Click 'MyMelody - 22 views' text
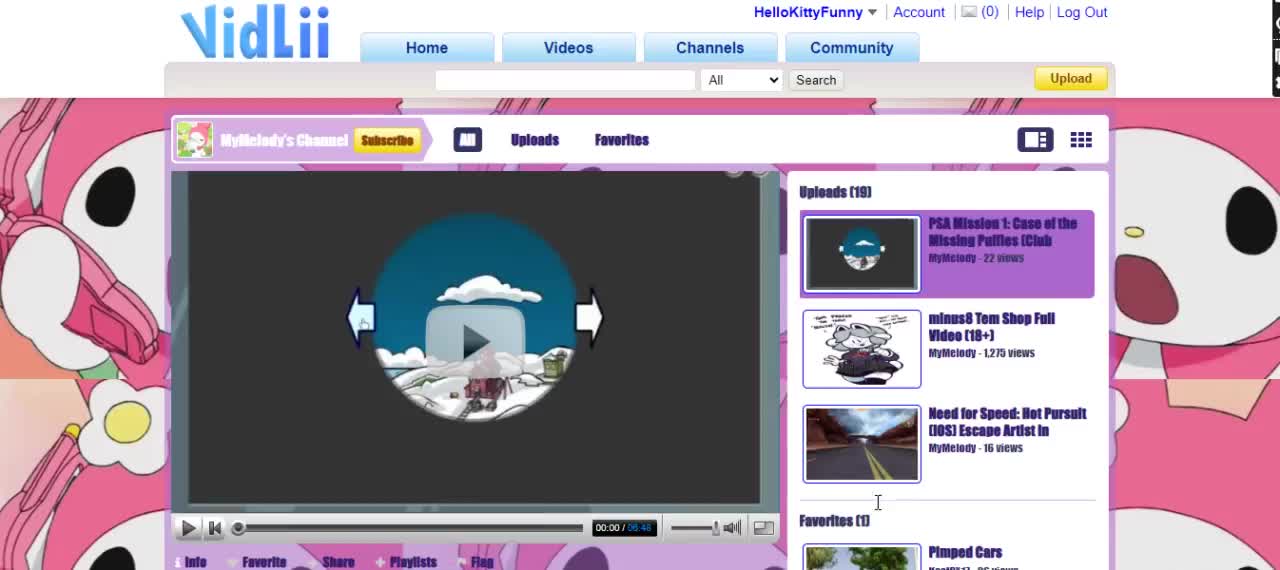1280x570 pixels. pos(976,258)
